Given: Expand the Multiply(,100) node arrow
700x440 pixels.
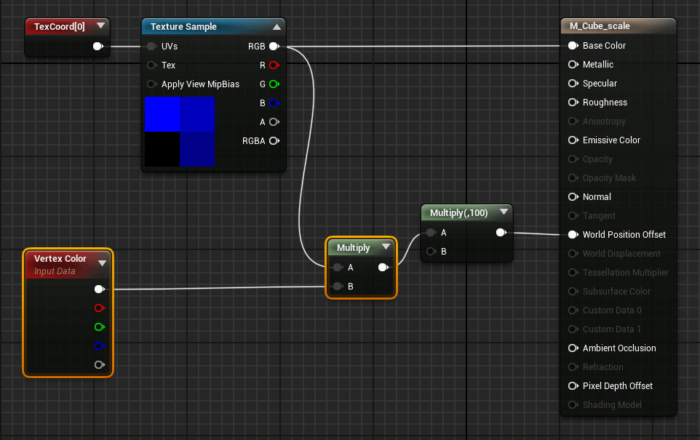Looking at the screenshot, I should click(x=503, y=212).
